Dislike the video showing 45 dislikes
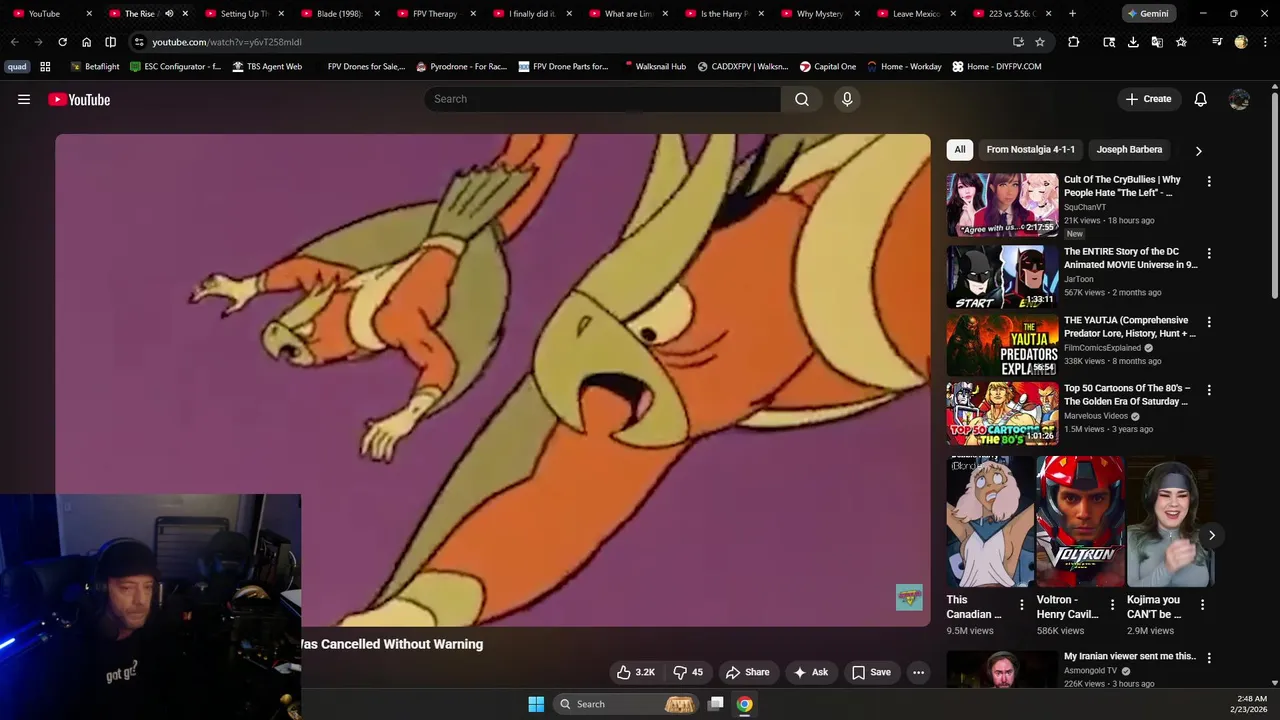1280x720 pixels. tap(689, 672)
